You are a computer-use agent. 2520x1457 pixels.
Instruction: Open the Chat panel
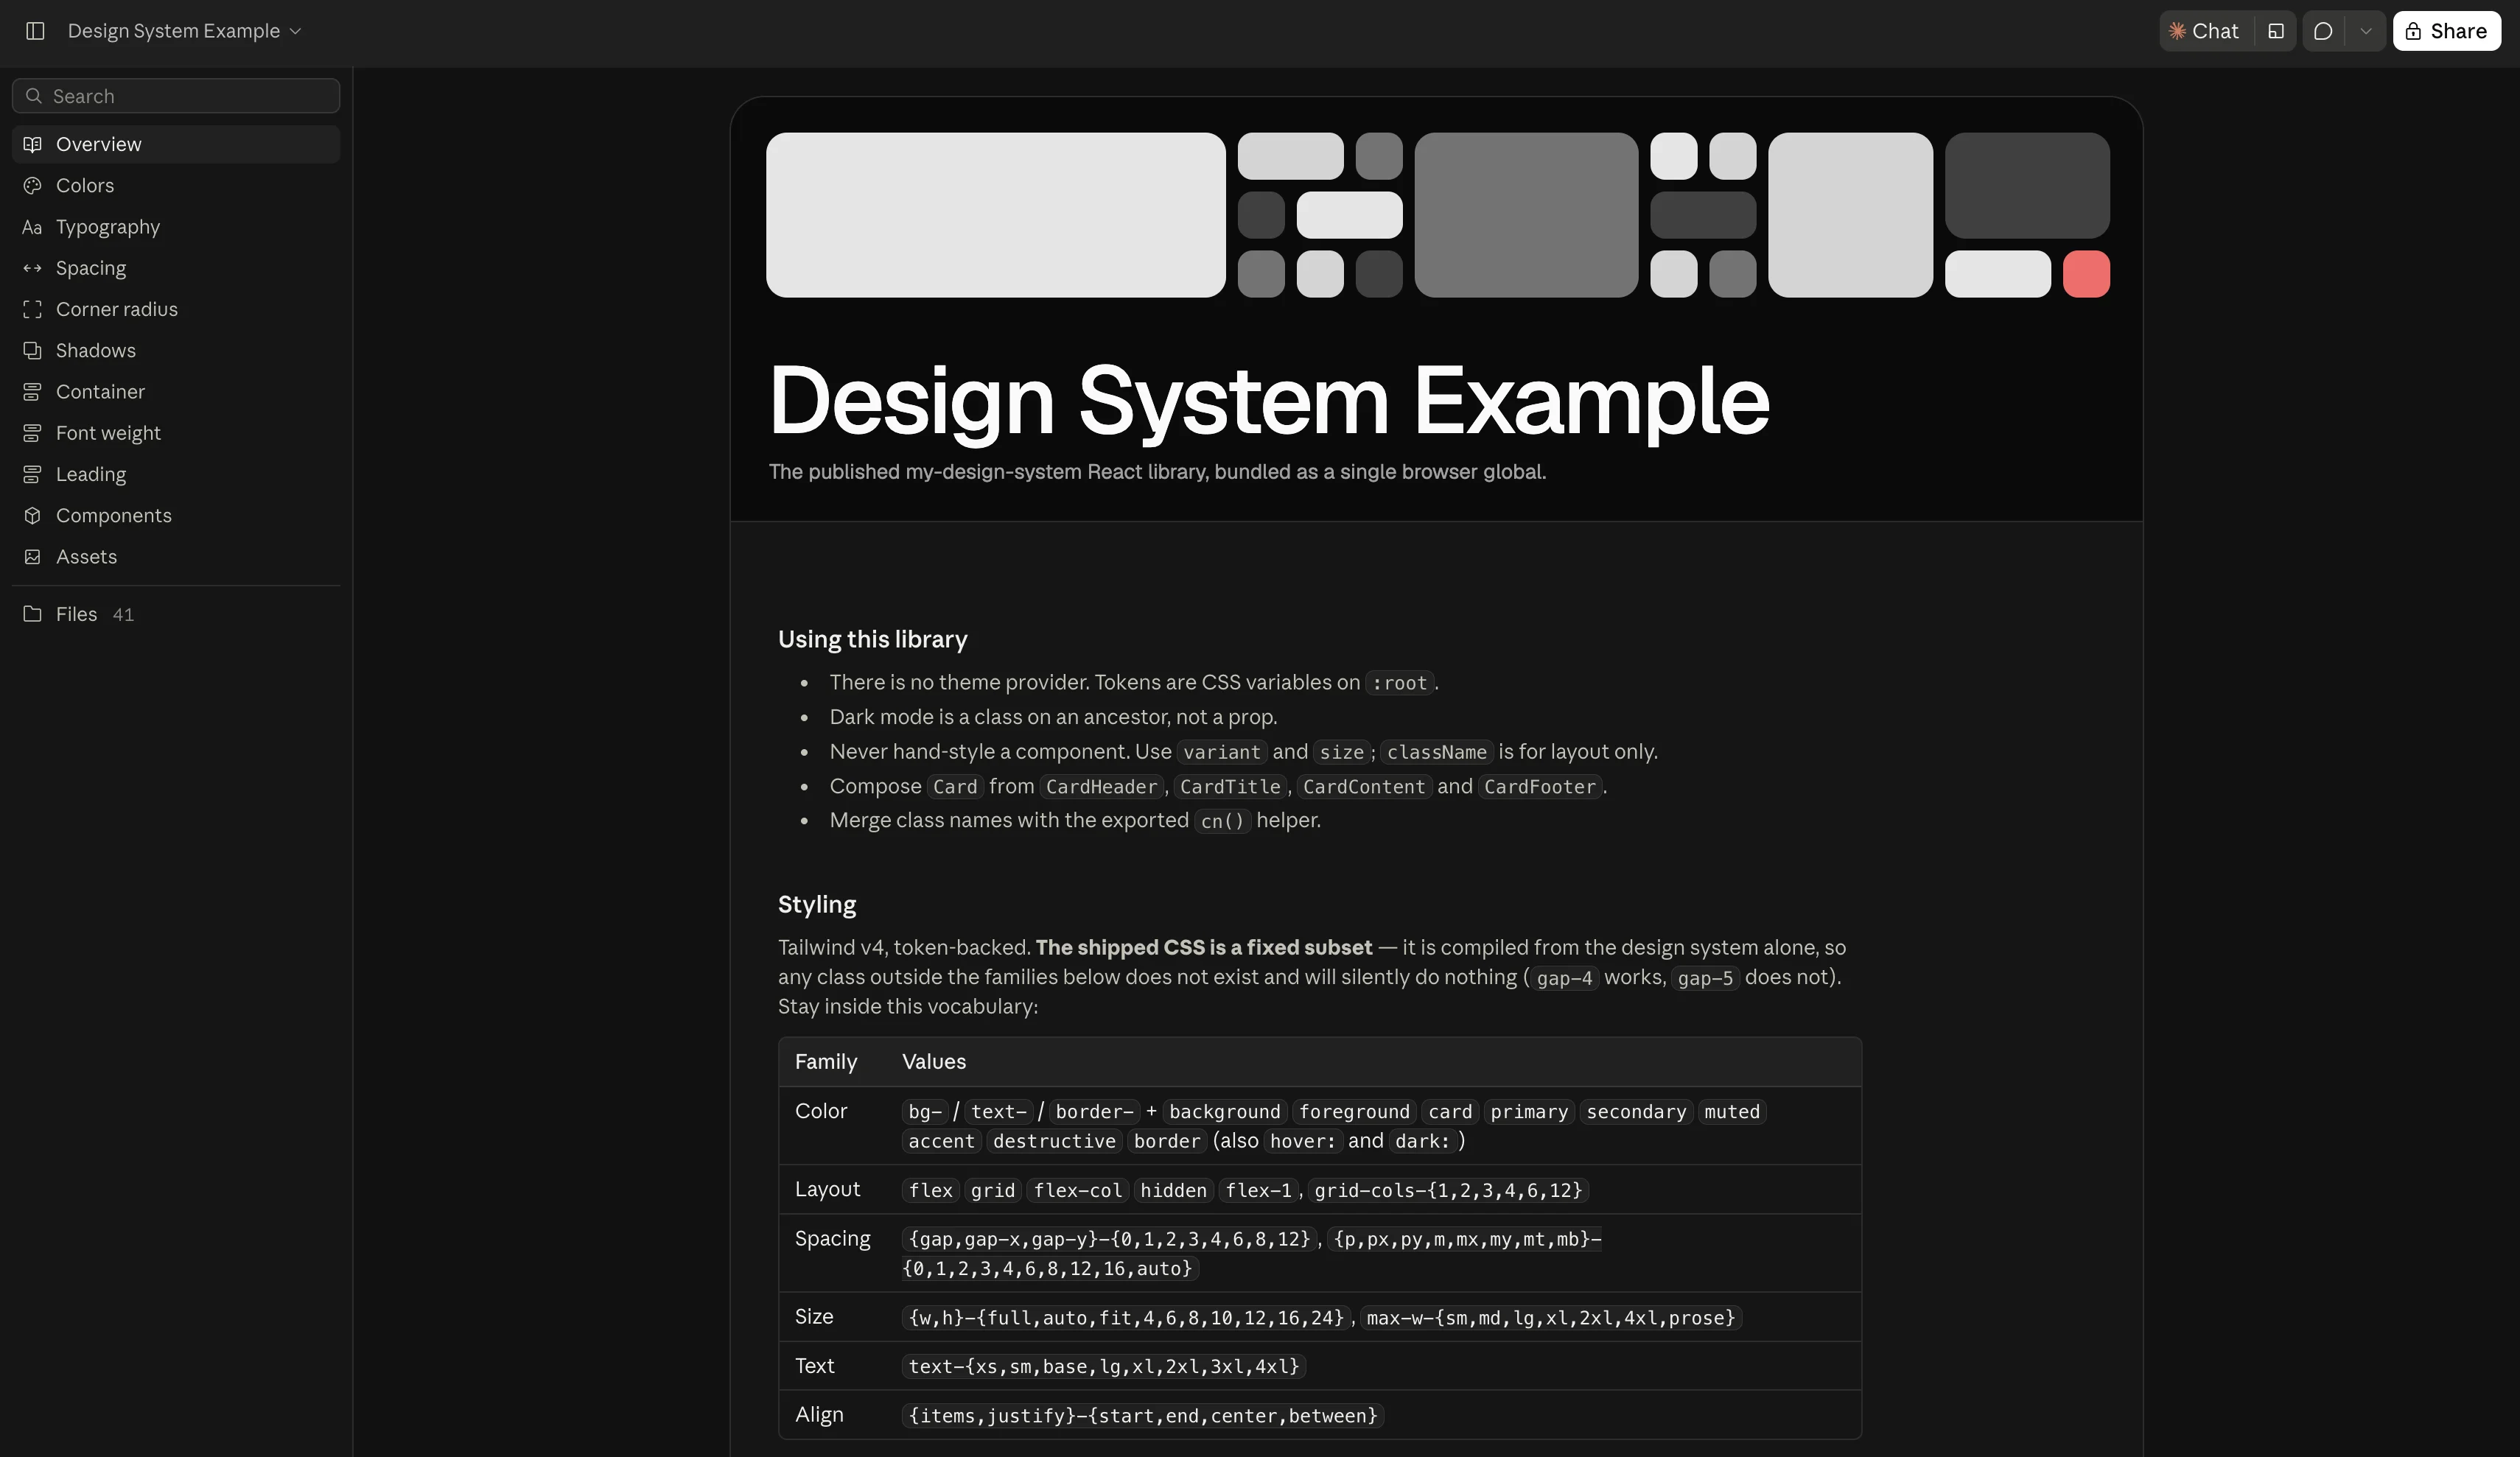pos(2206,31)
